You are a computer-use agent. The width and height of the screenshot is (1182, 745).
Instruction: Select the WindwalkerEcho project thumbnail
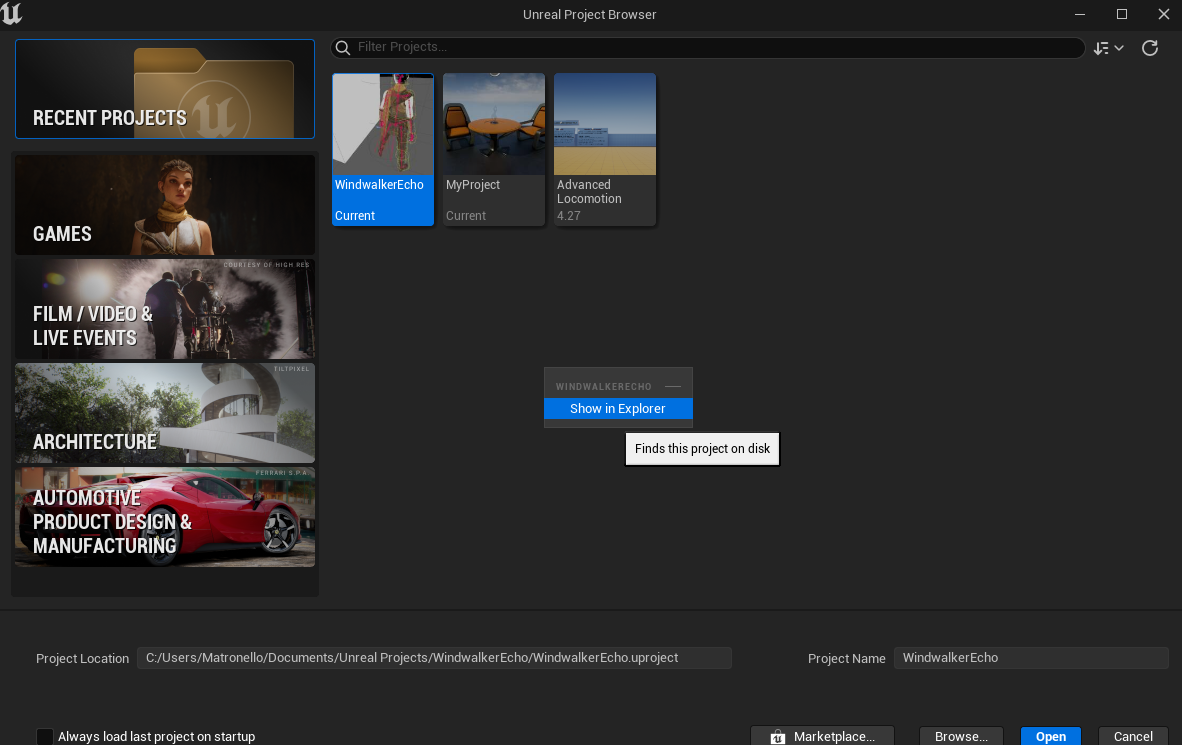383,125
